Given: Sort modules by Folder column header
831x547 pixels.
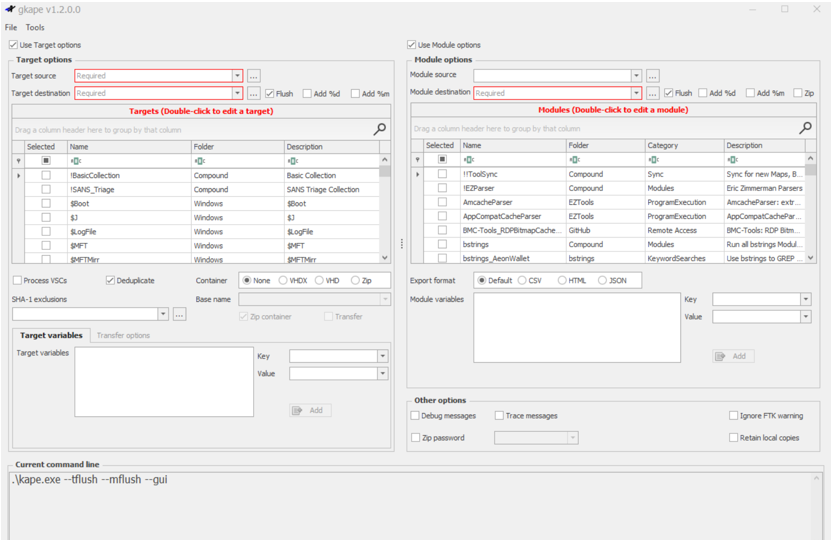Looking at the screenshot, I should coord(605,145).
